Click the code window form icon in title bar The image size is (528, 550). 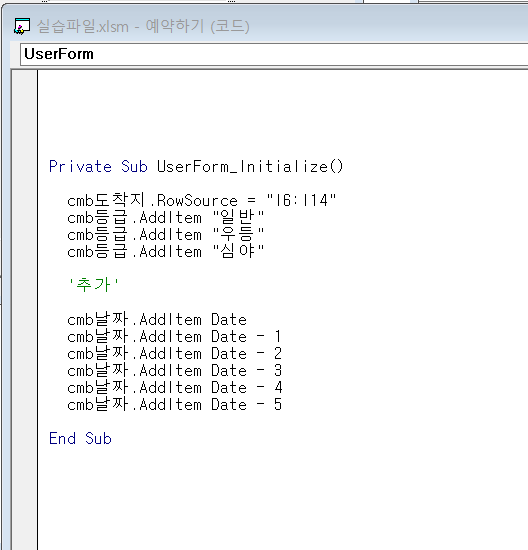point(22,26)
